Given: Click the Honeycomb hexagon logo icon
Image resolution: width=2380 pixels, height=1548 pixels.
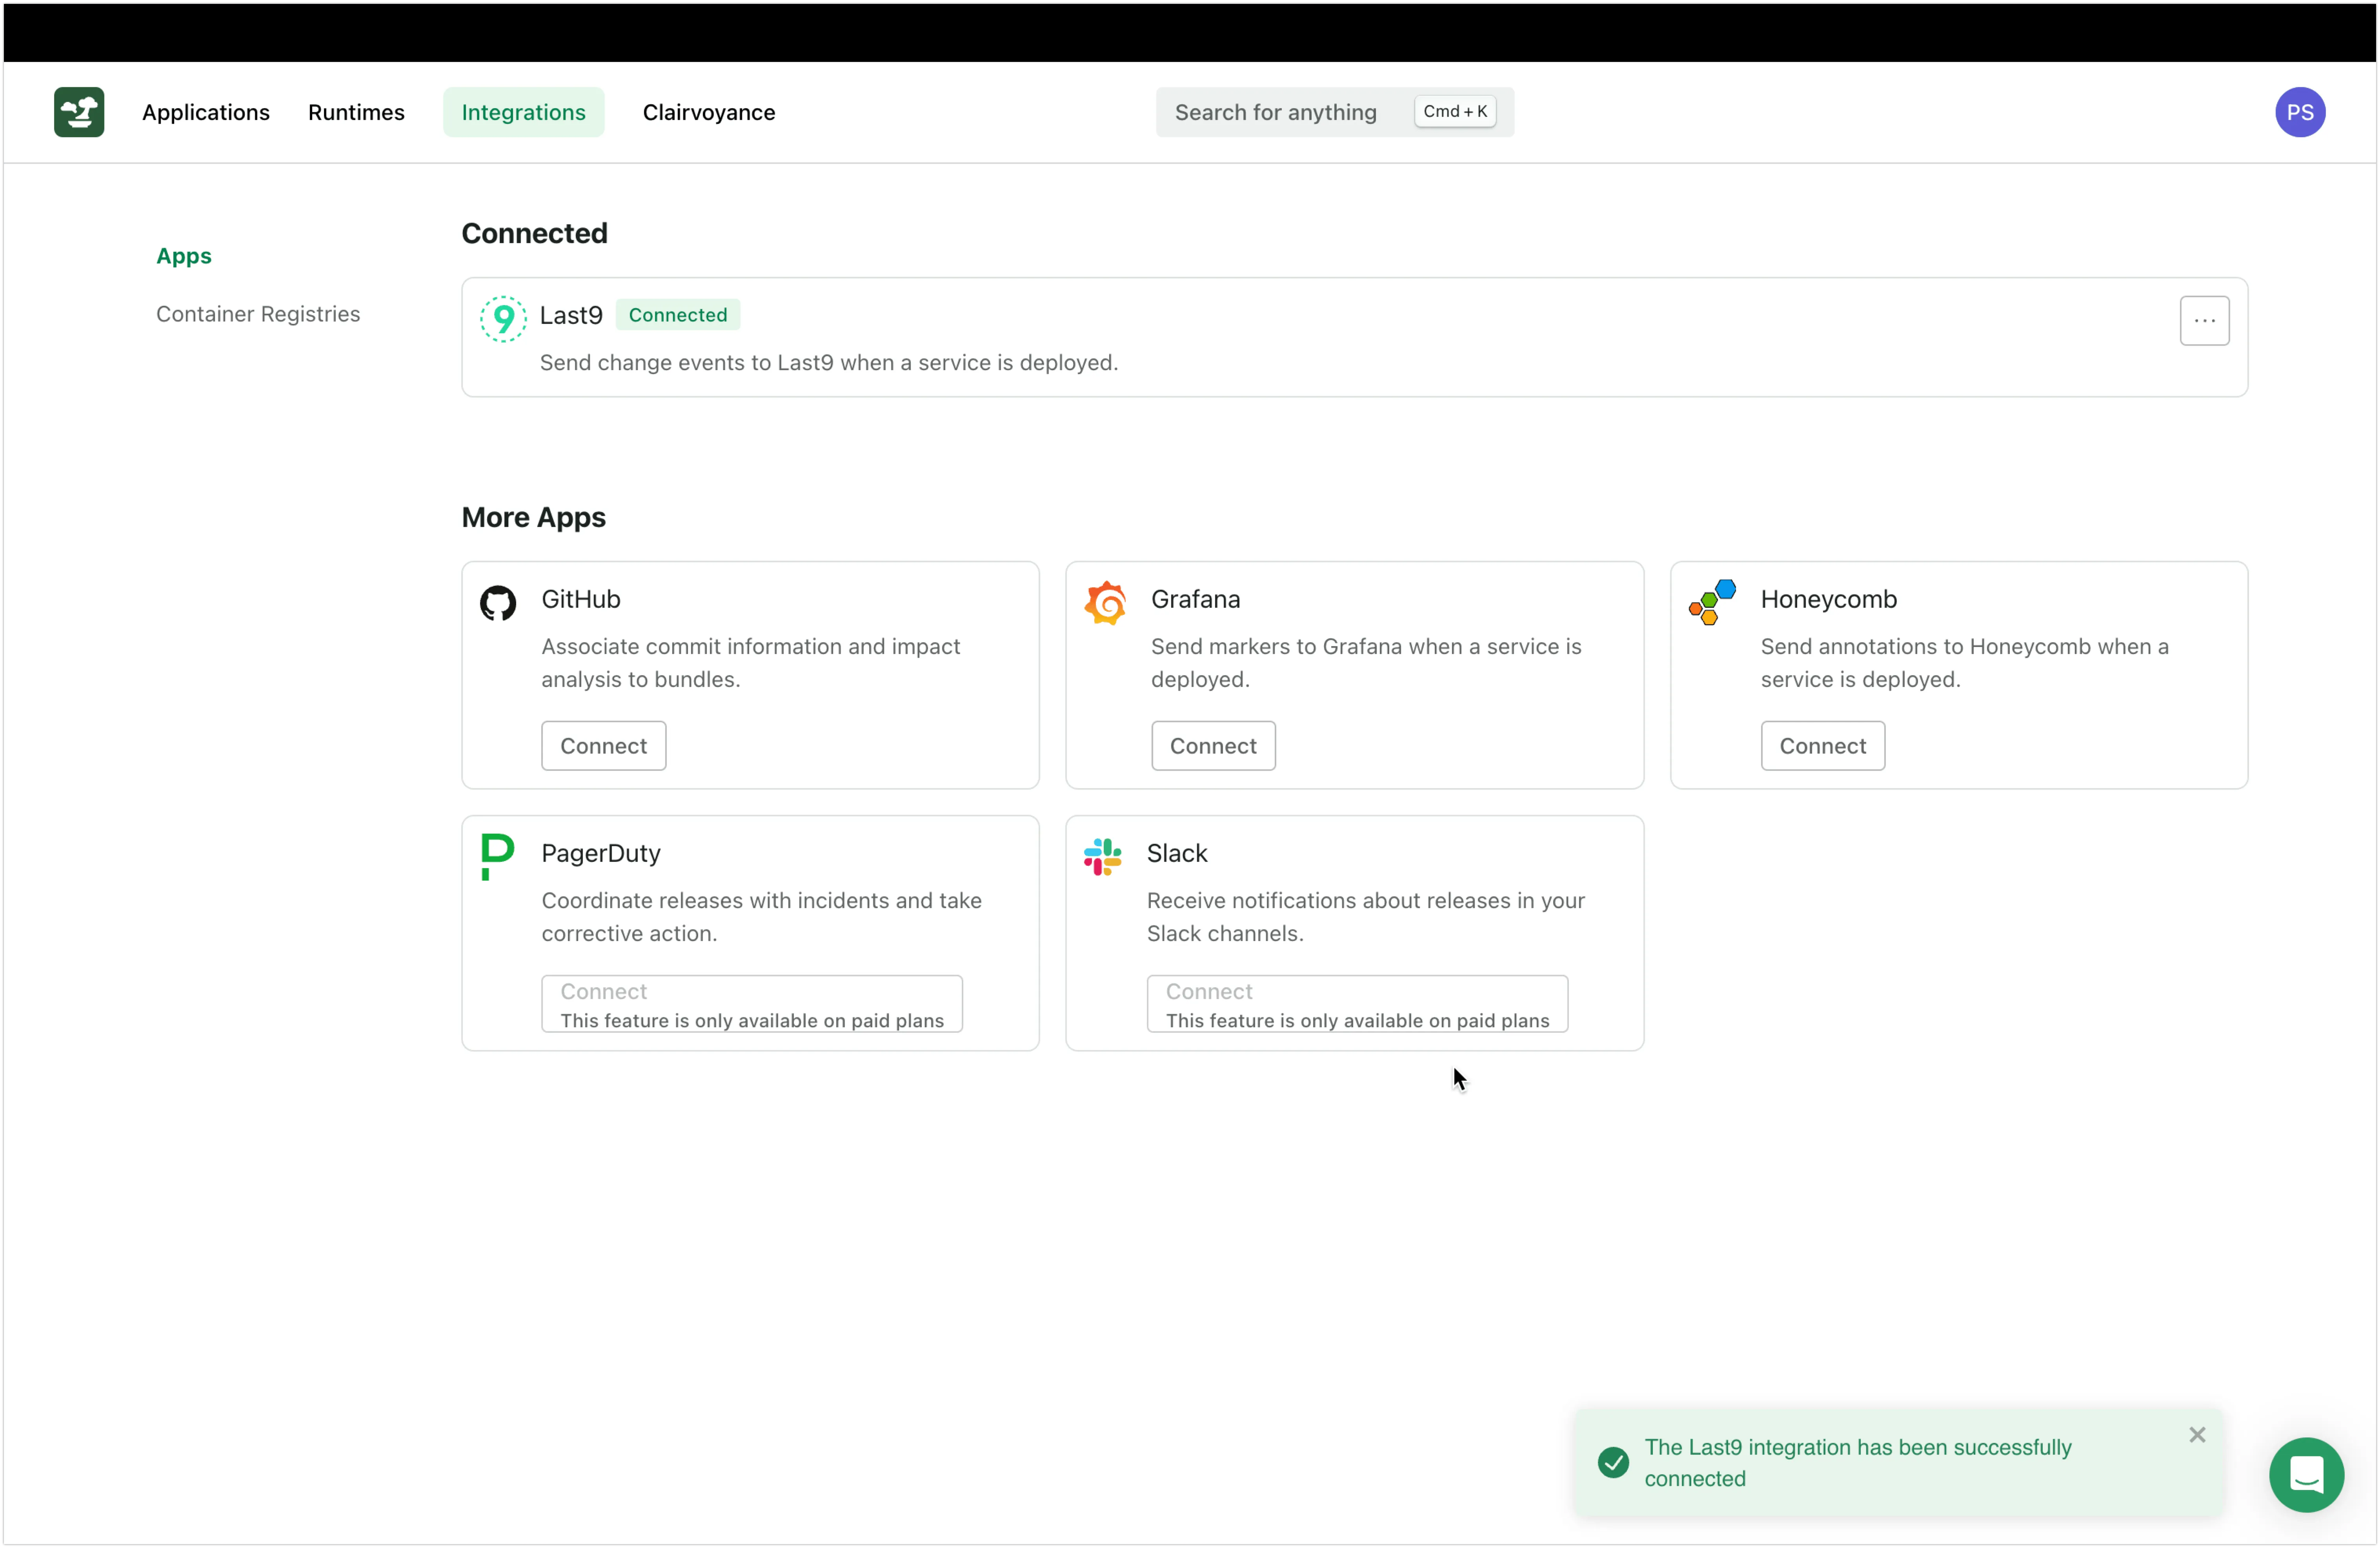Looking at the screenshot, I should click(1712, 602).
